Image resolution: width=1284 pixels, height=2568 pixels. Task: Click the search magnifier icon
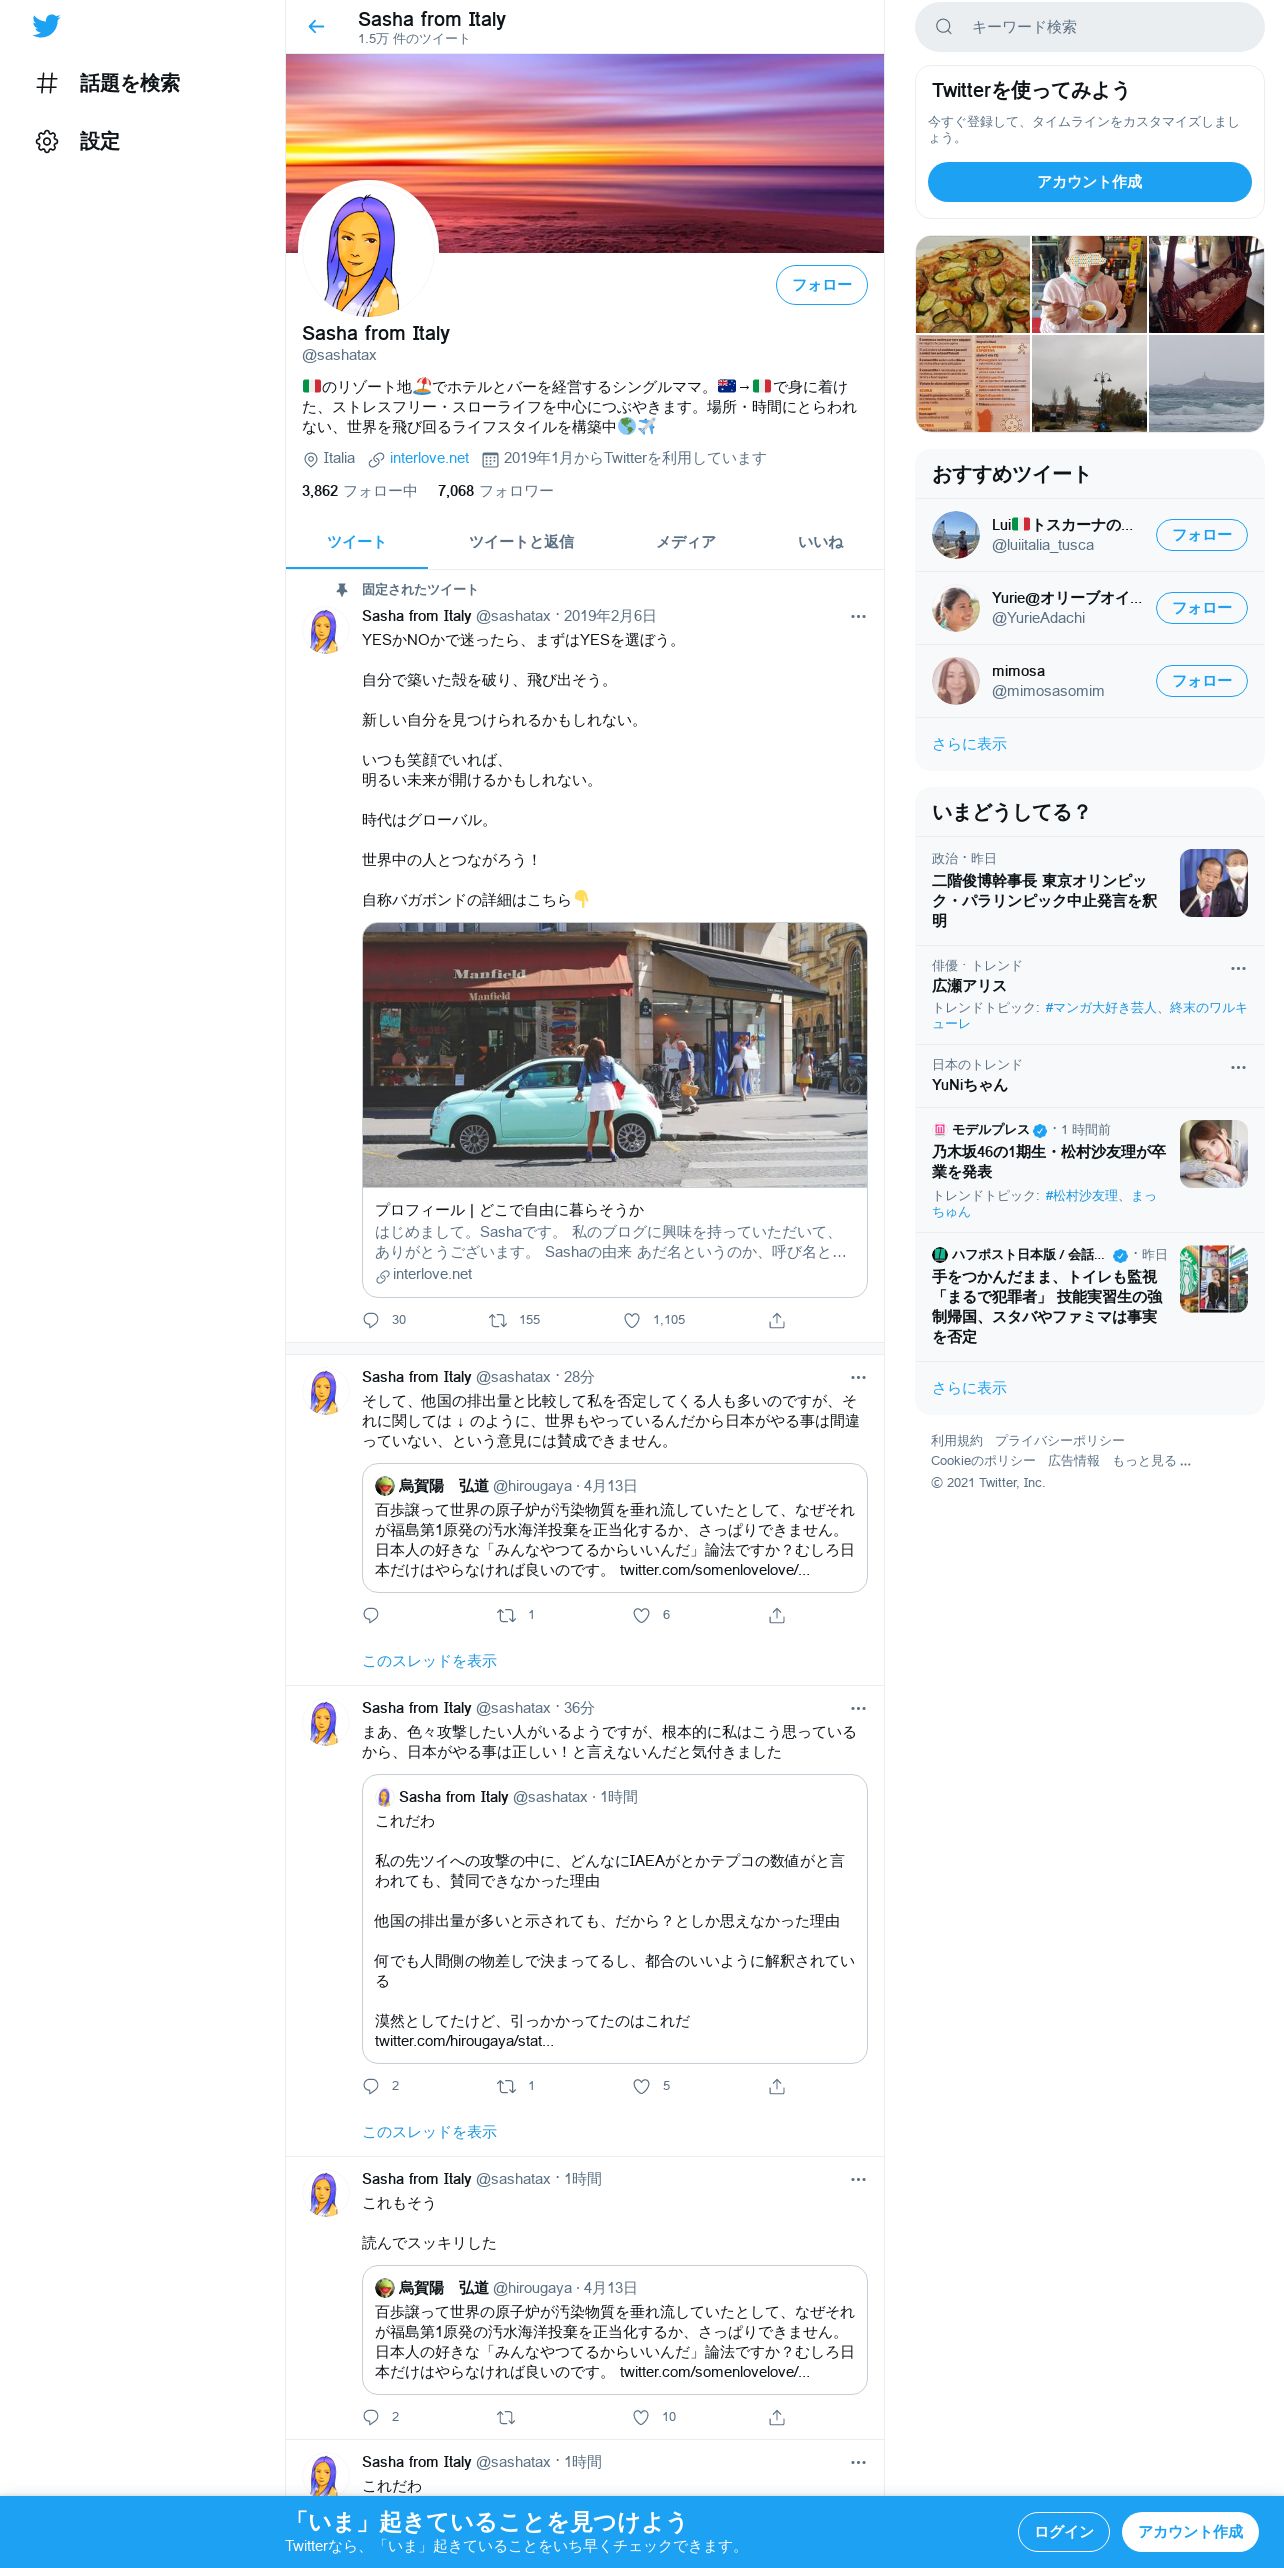pos(943,27)
